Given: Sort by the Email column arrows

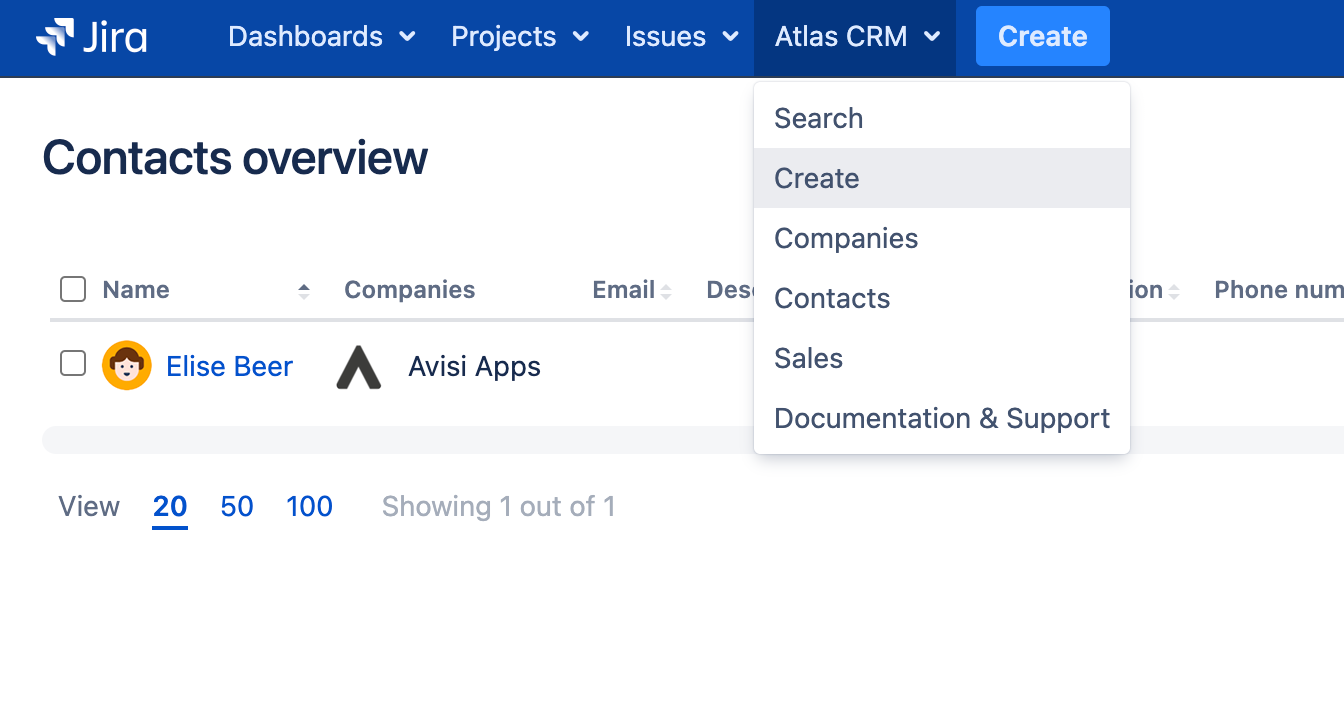Looking at the screenshot, I should click(666, 291).
